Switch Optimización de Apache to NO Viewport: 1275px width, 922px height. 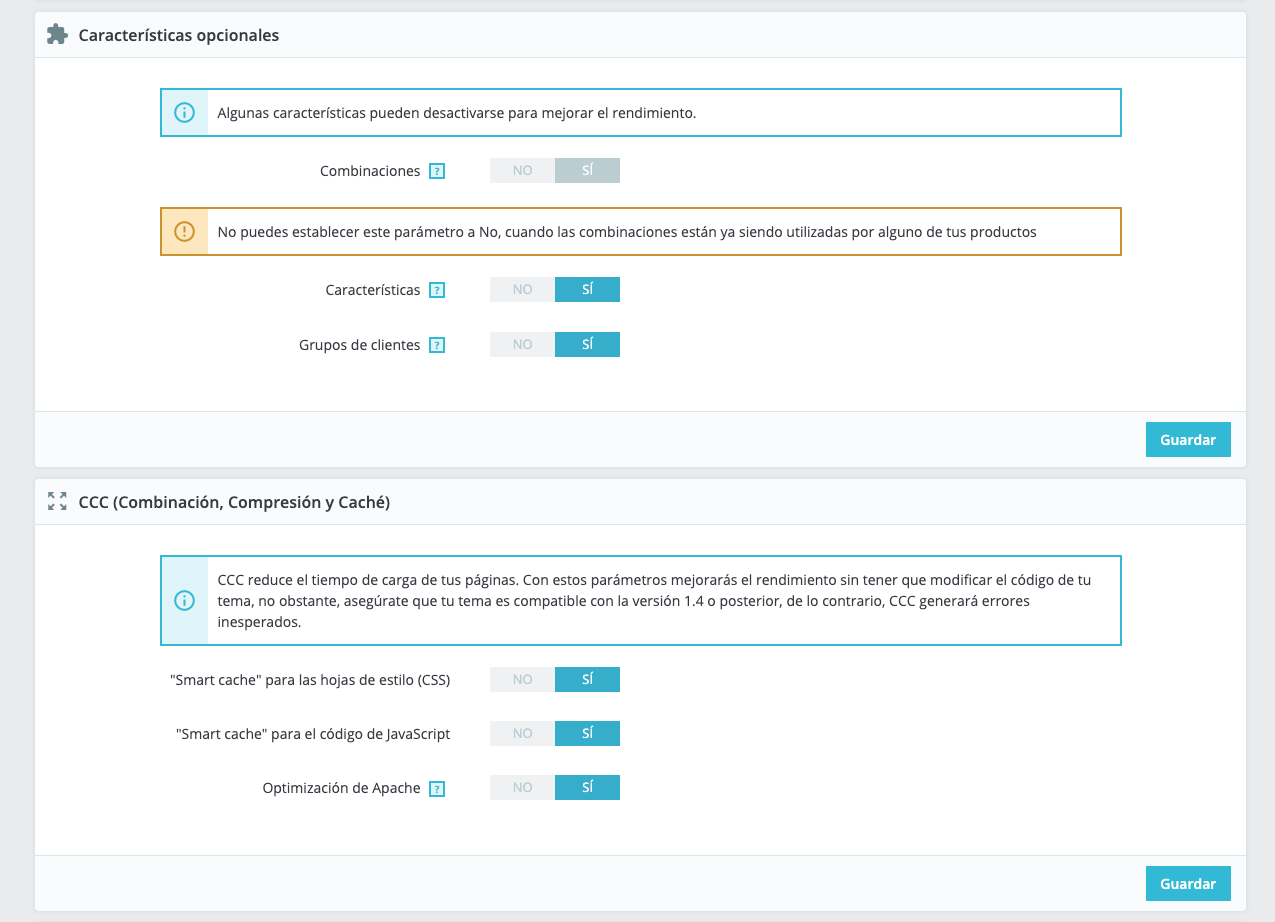(522, 788)
